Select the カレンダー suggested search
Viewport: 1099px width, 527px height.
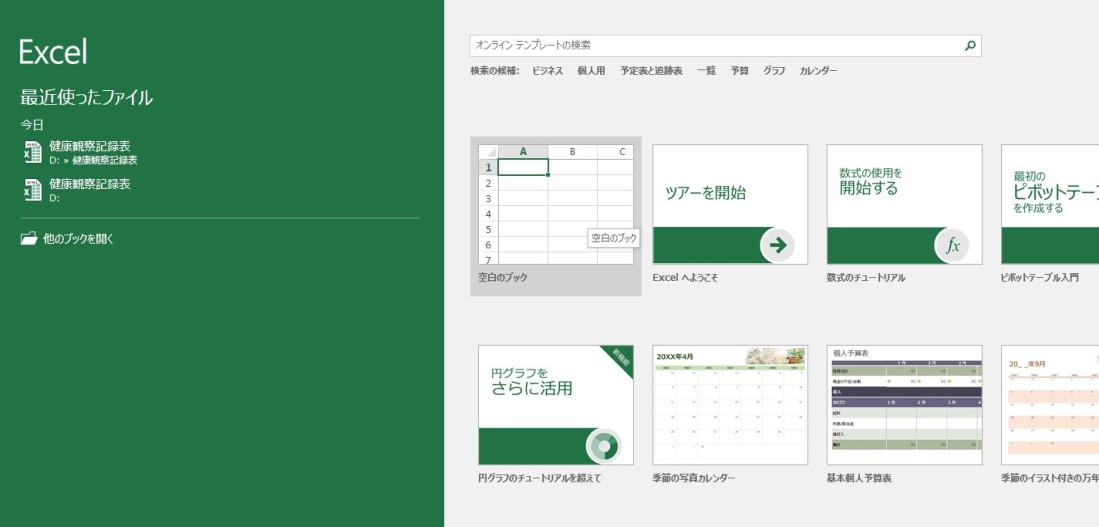[x=818, y=71]
